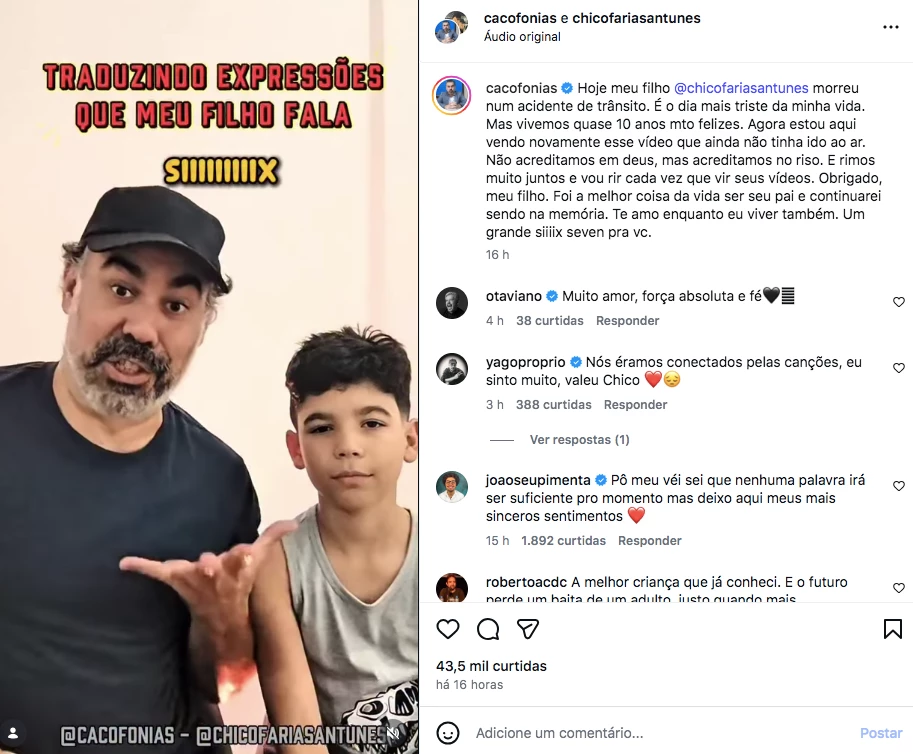Open the comment bubble icon
913x754 pixels.
click(487, 629)
